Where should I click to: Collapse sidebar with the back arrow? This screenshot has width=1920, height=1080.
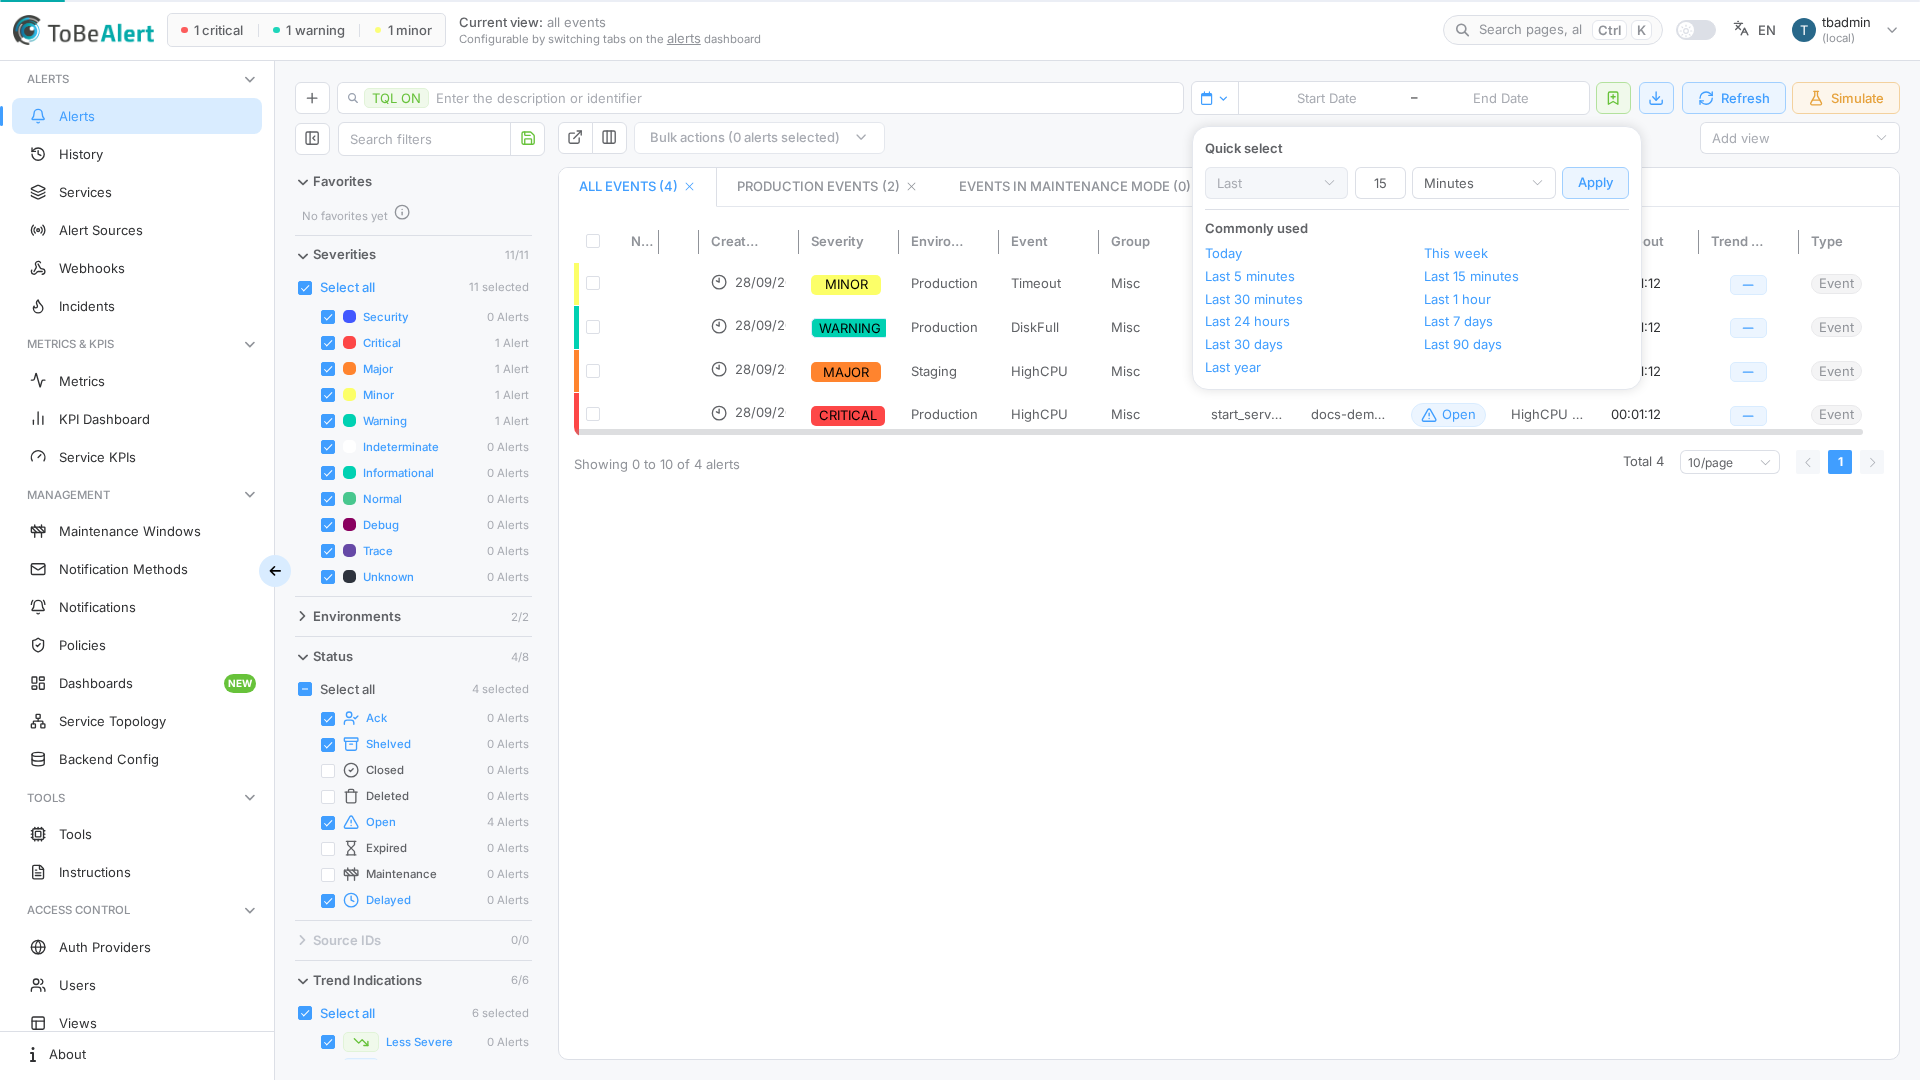coord(275,571)
